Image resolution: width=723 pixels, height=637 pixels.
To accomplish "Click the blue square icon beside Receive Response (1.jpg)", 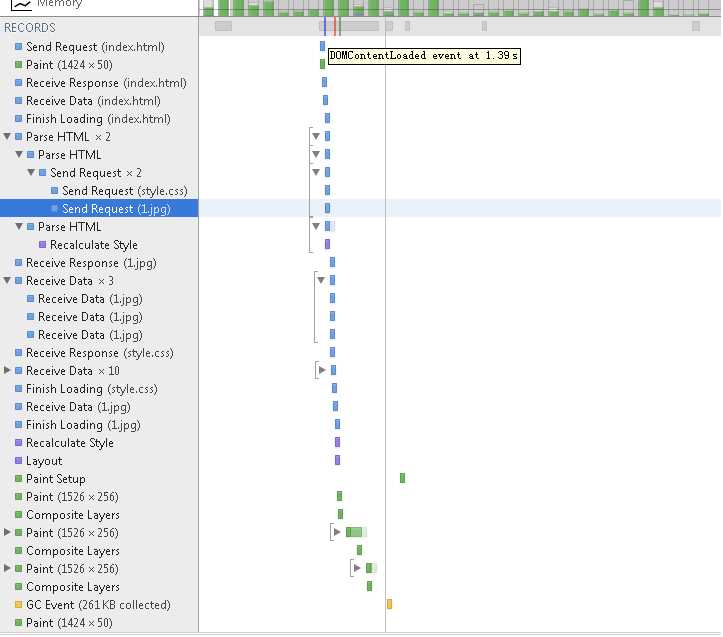I will [x=18, y=262].
